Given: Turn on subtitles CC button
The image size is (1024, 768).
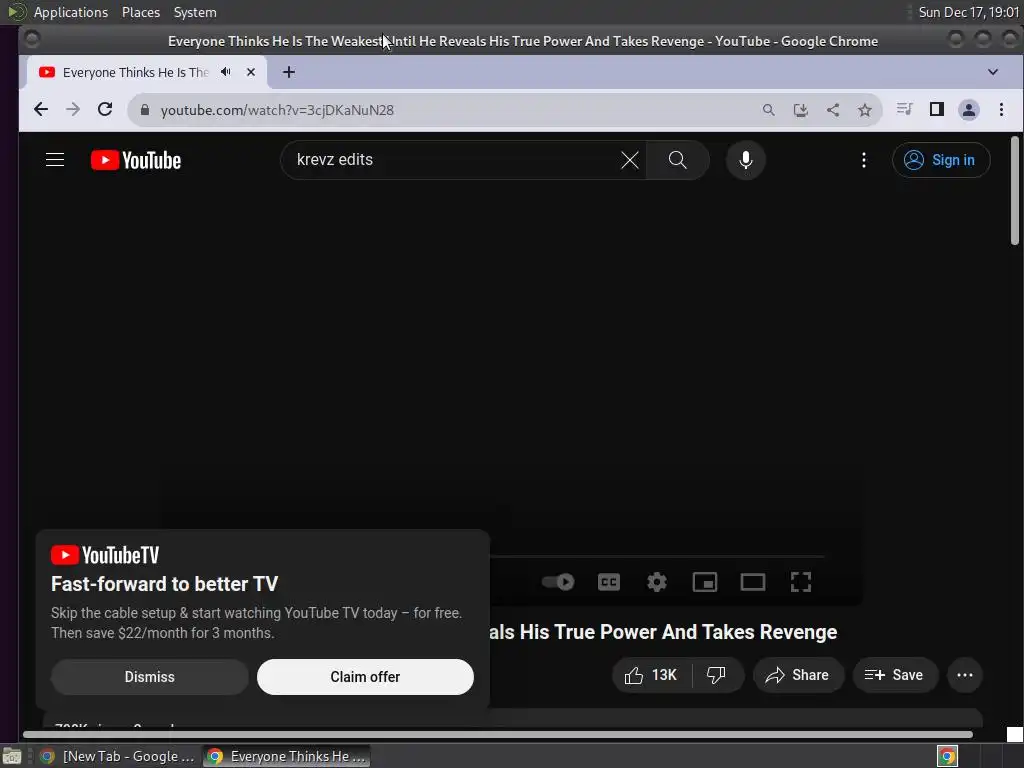Looking at the screenshot, I should pos(609,581).
